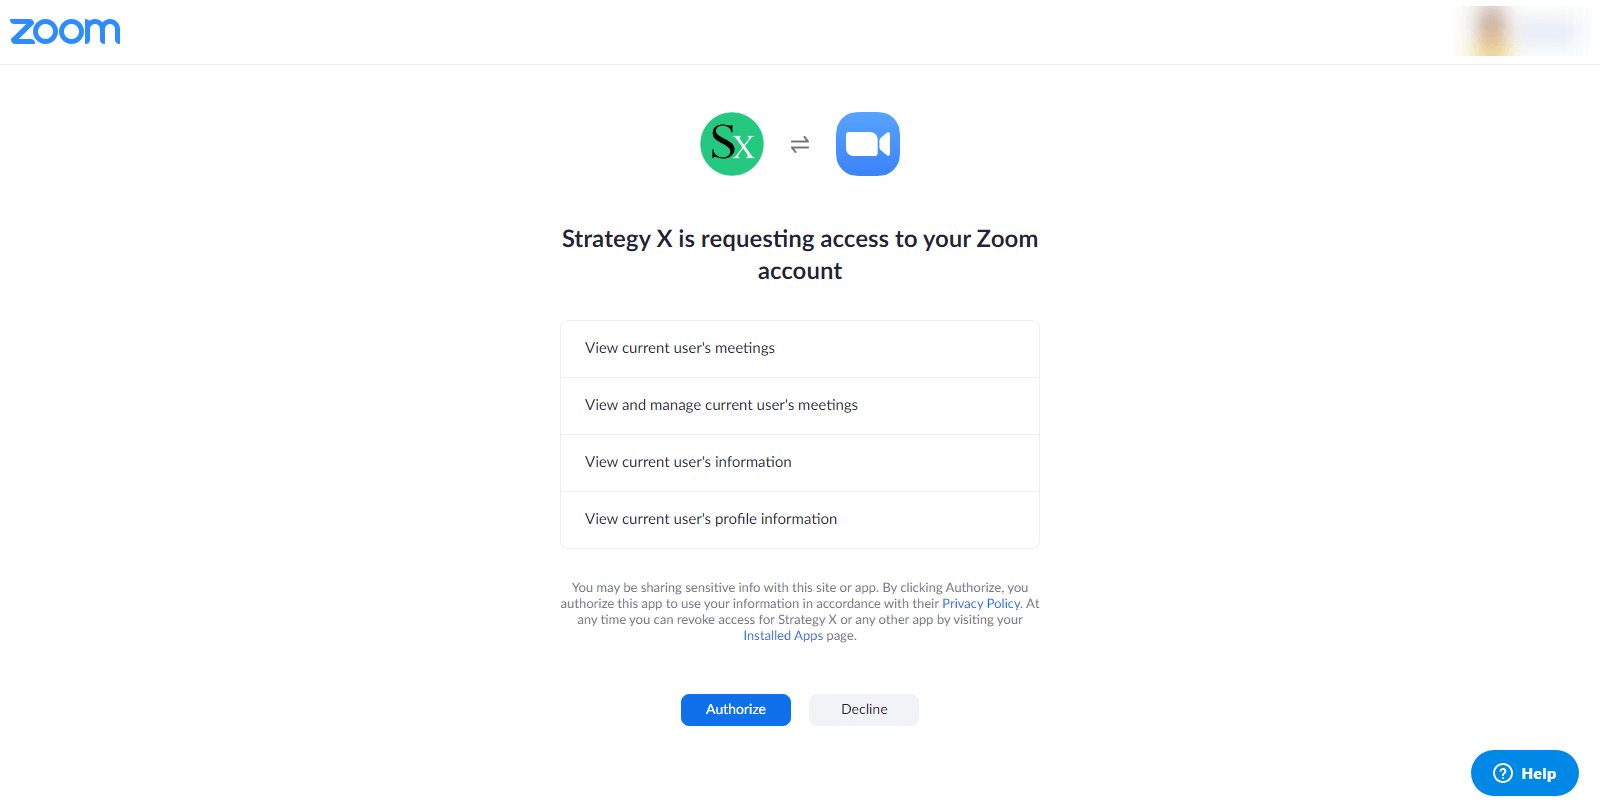The height and width of the screenshot is (809, 1600).
Task: Authorize Strategy X access
Action: coord(736,710)
